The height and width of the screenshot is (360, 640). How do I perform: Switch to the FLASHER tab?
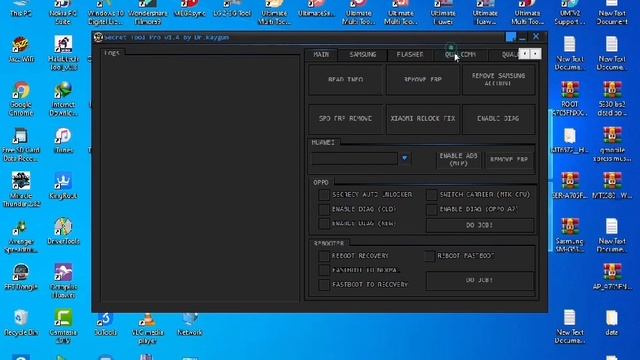point(410,54)
